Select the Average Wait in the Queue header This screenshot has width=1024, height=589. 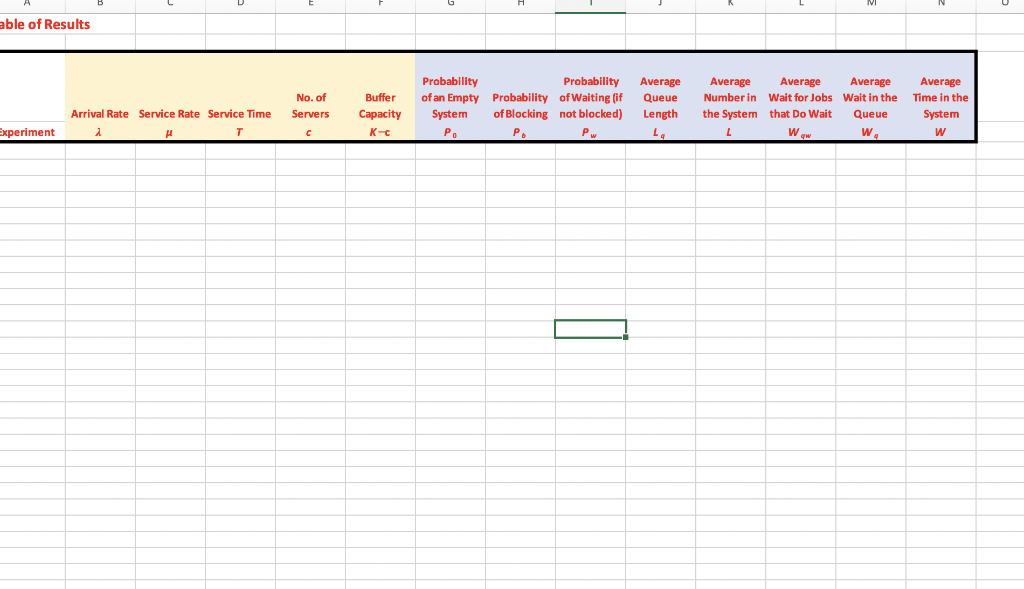870,97
